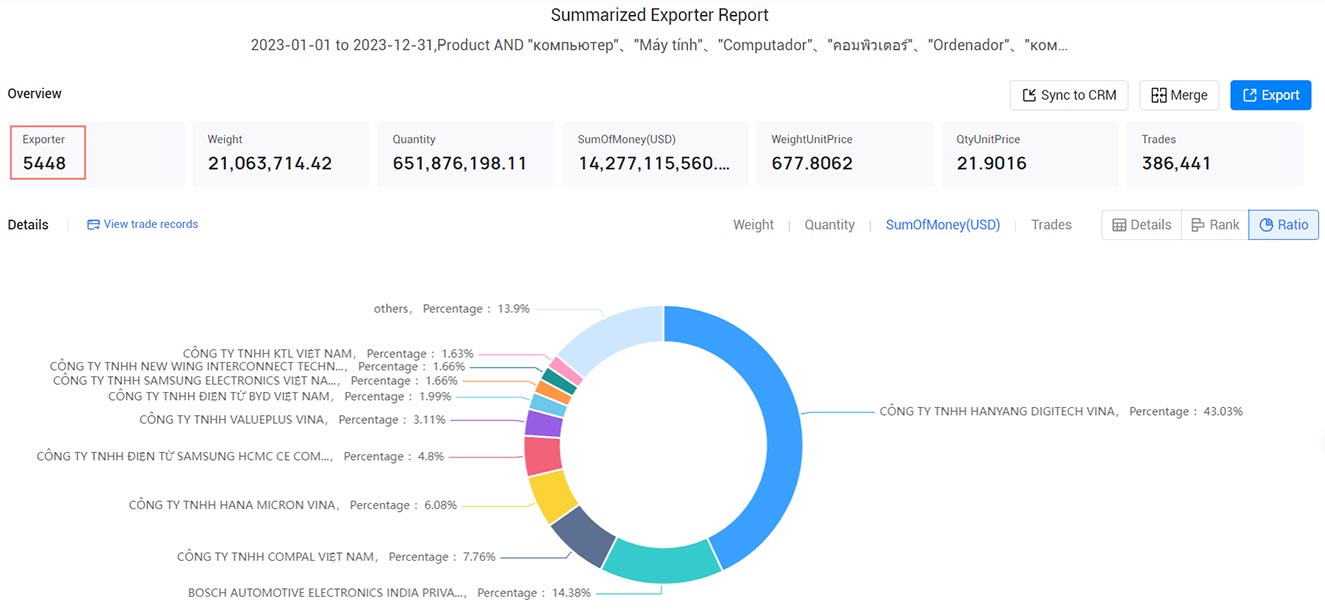Select the Ratio chart view

click(1284, 225)
